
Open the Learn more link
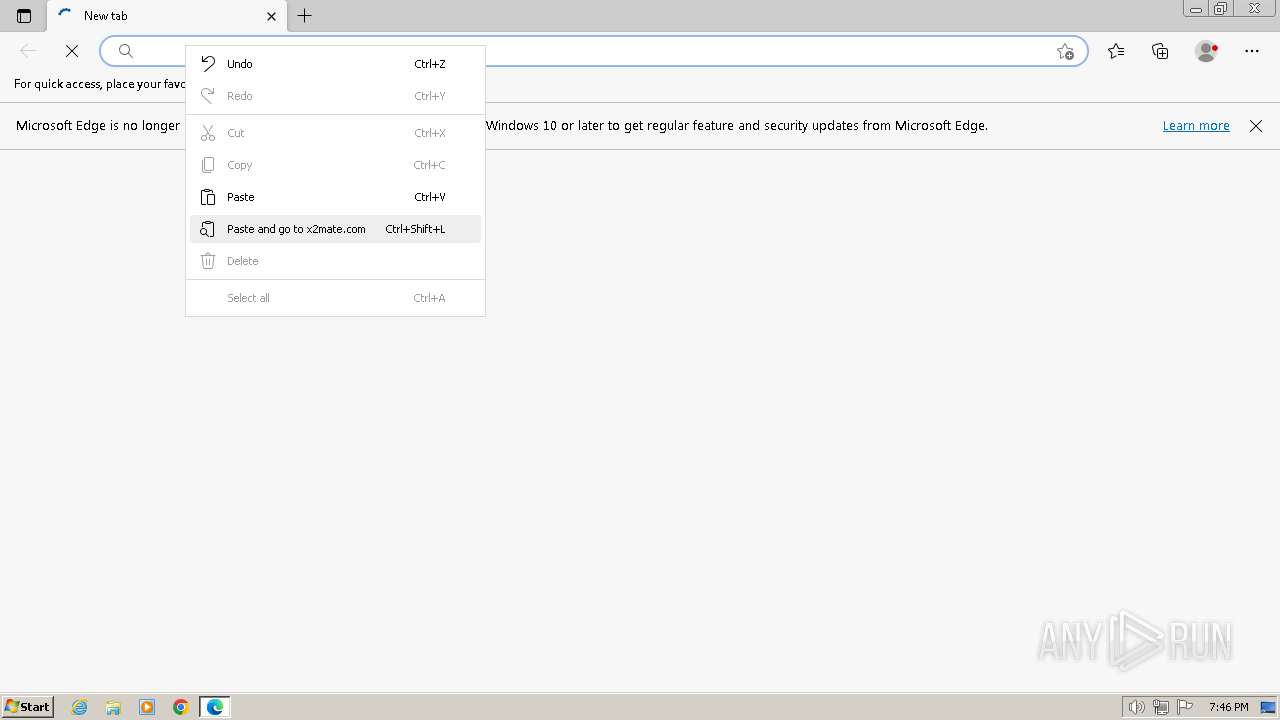pos(1196,126)
